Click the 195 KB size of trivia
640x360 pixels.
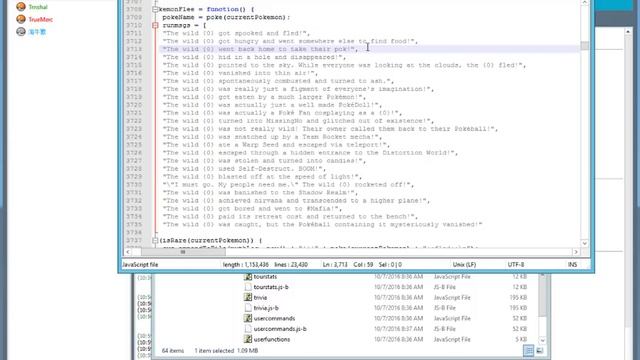tap(518, 298)
